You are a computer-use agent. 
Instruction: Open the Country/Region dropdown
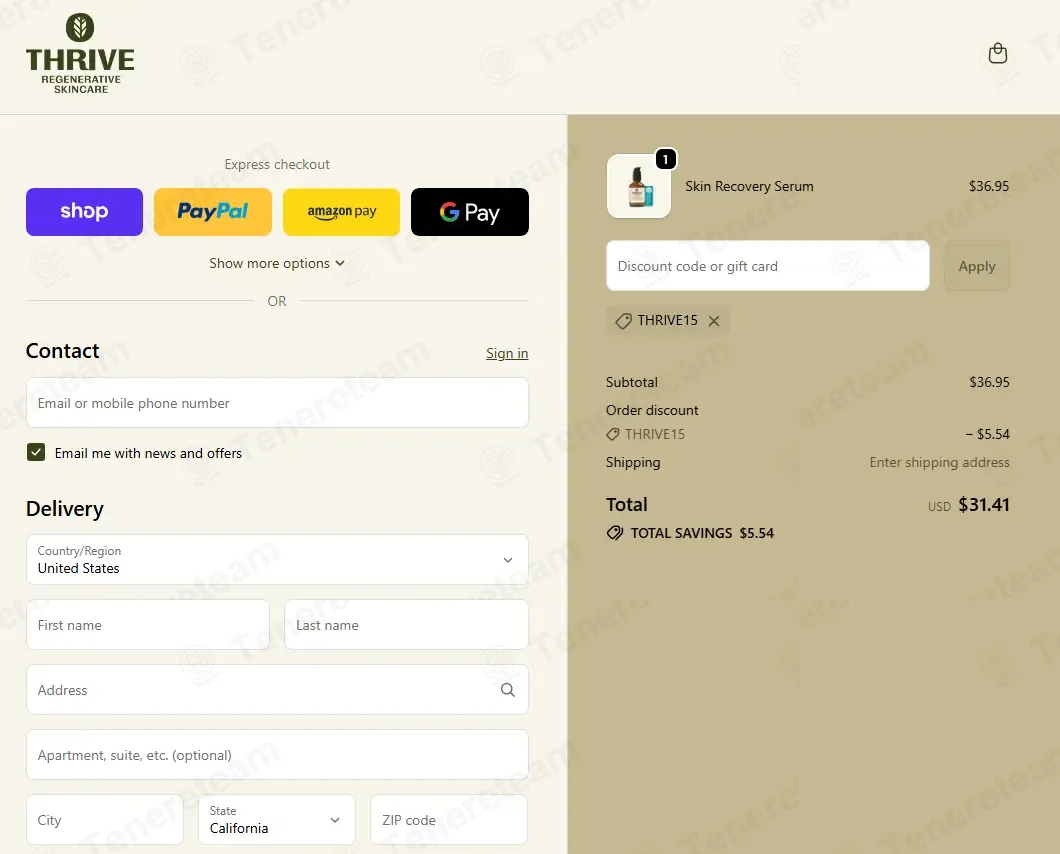pos(277,559)
